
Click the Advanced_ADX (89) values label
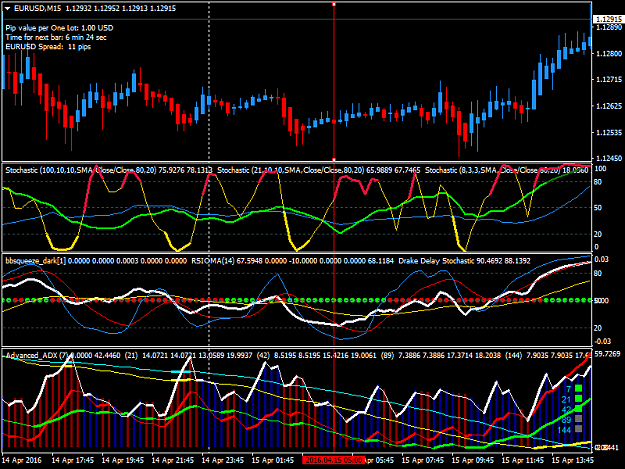(440, 355)
